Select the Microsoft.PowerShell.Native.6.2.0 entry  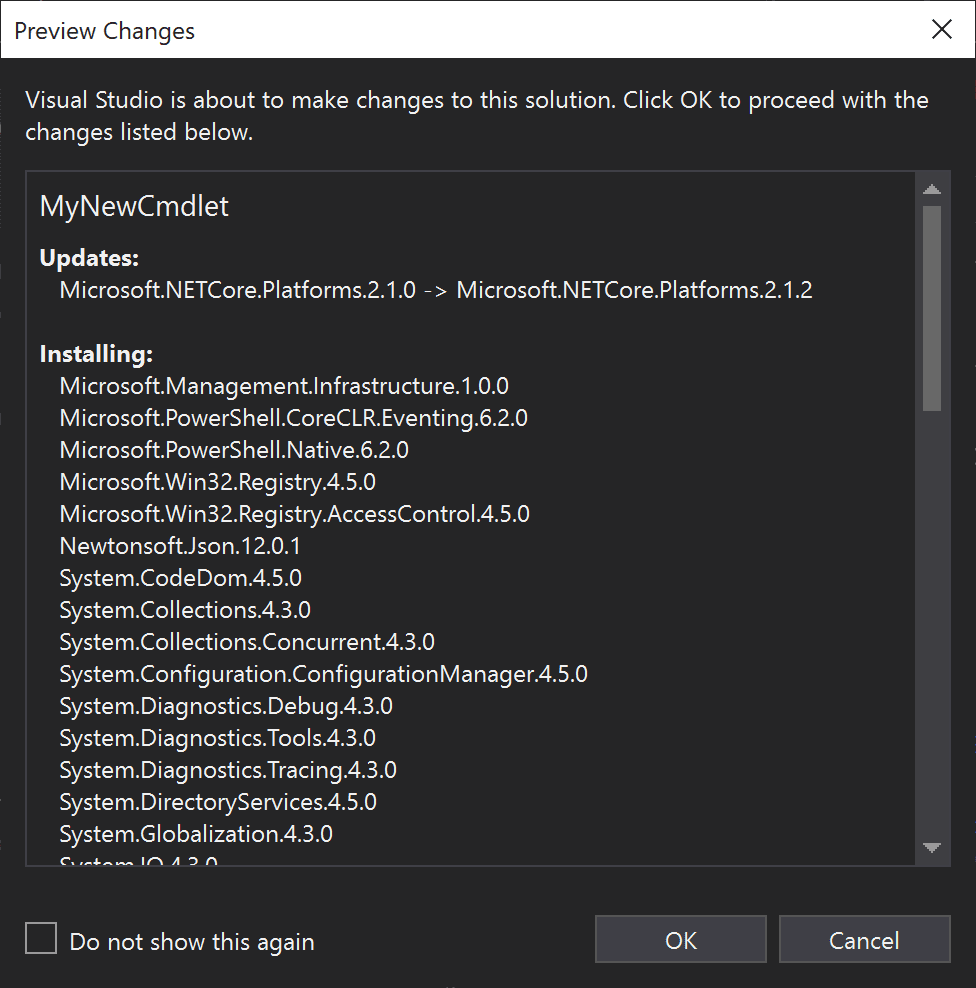click(x=234, y=450)
